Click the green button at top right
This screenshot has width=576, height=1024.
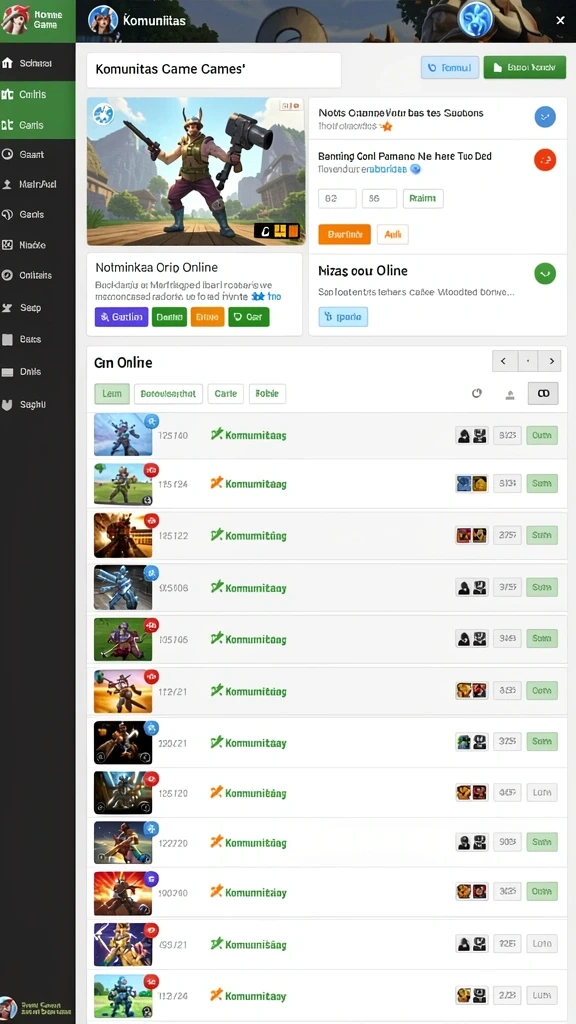point(524,67)
